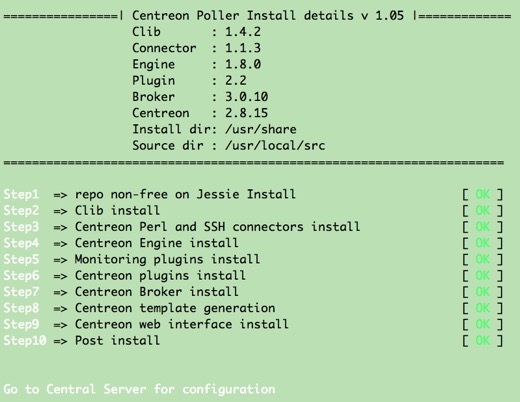520x402 pixels.
Task: Click 'Centreon template generation' step text
Action: (x=175, y=308)
